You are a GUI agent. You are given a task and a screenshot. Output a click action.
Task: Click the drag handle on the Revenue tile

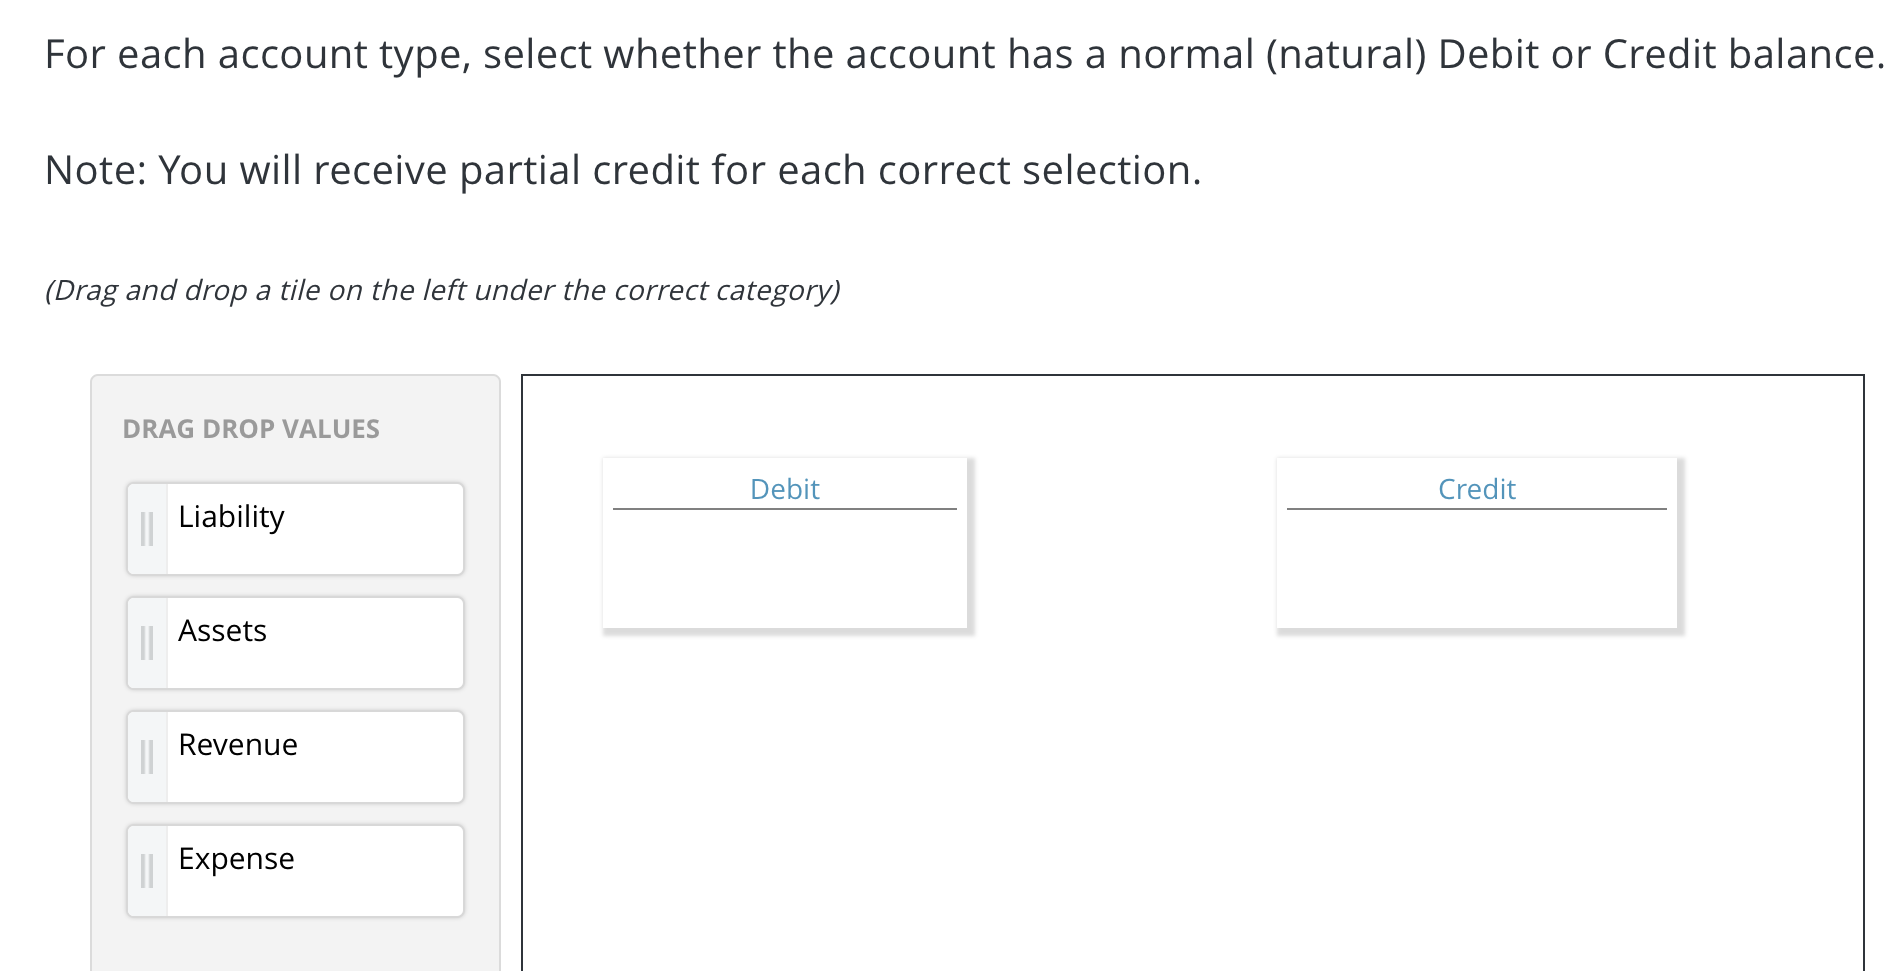(x=146, y=756)
